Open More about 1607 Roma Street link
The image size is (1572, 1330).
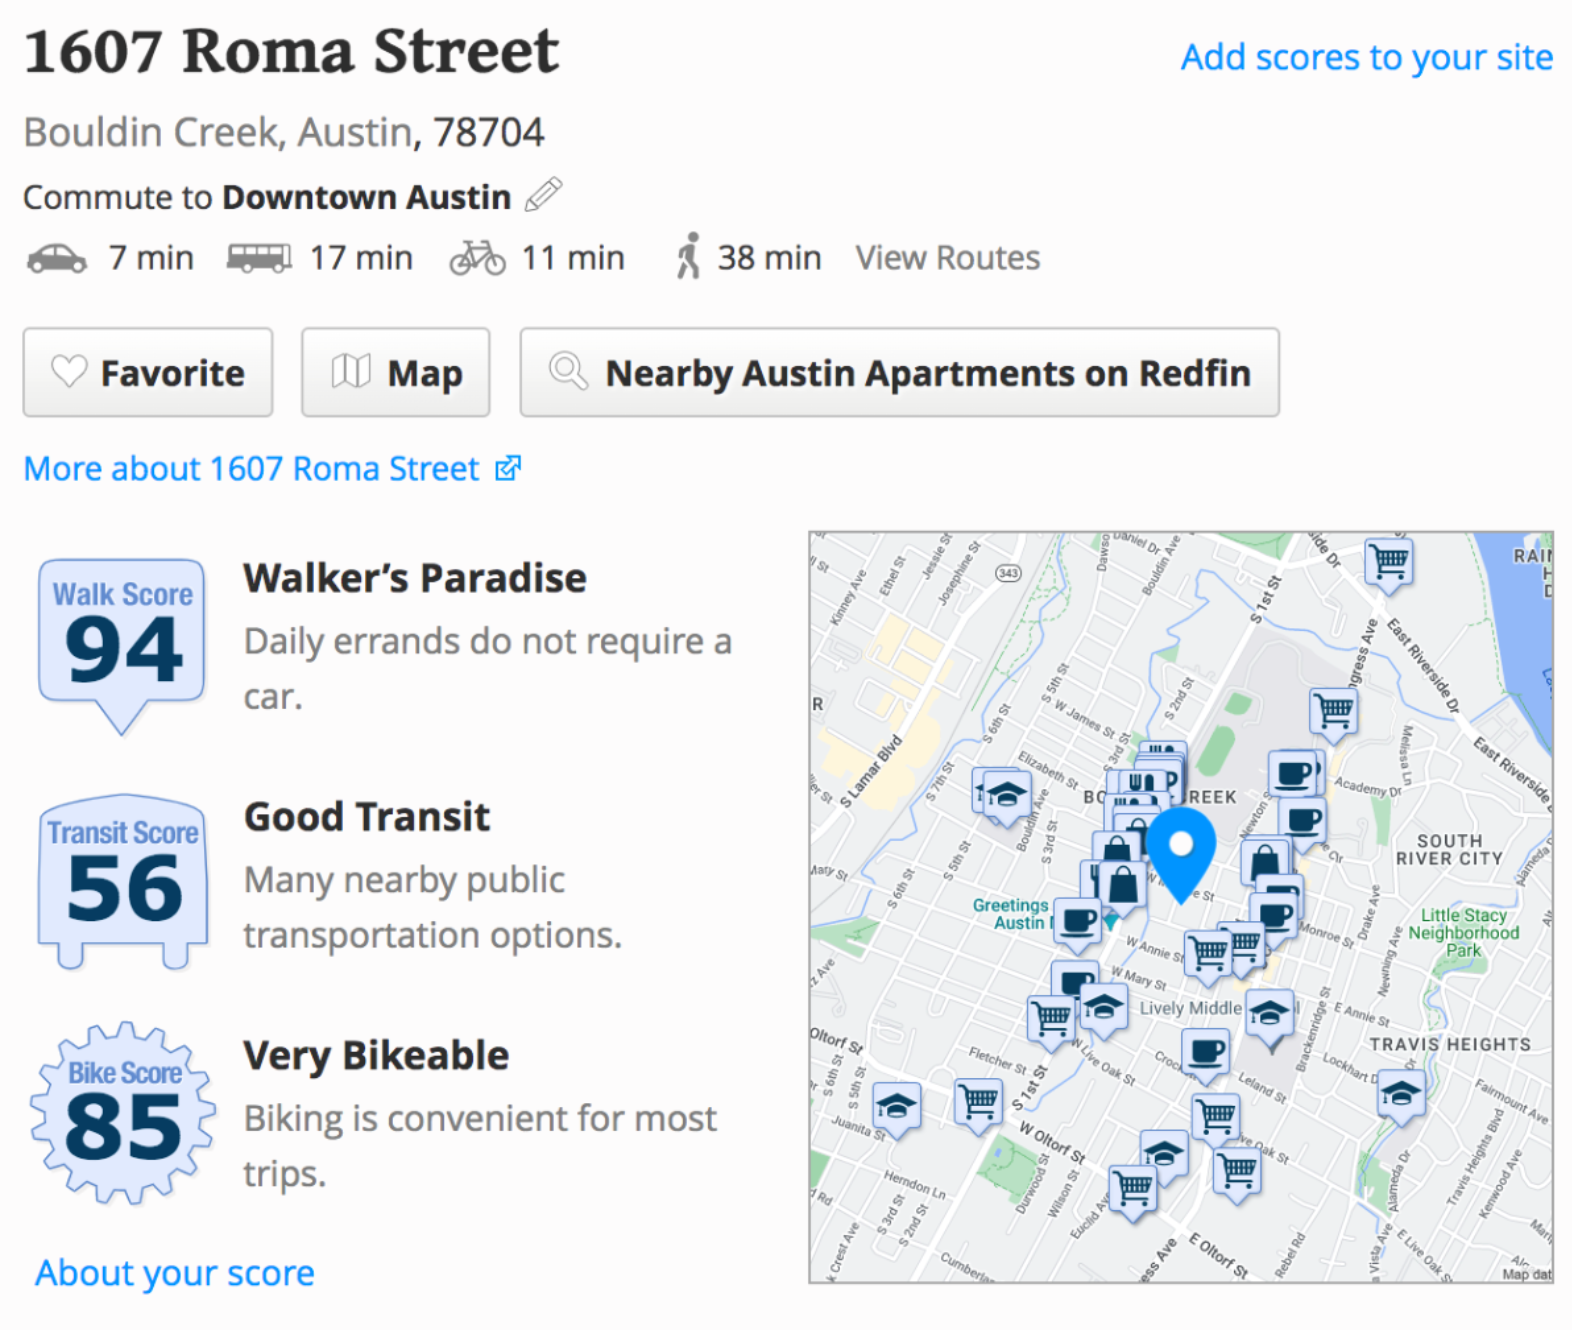(x=272, y=468)
